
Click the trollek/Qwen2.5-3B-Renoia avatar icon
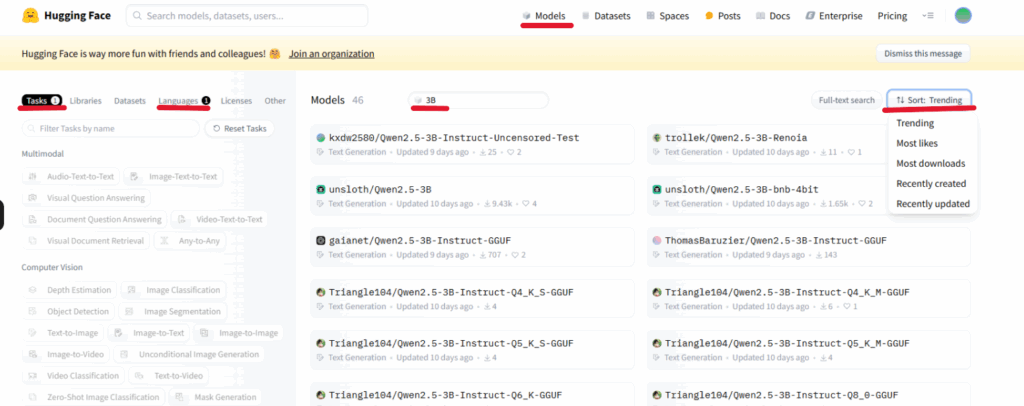pyautogui.click(x=656, y=137)
